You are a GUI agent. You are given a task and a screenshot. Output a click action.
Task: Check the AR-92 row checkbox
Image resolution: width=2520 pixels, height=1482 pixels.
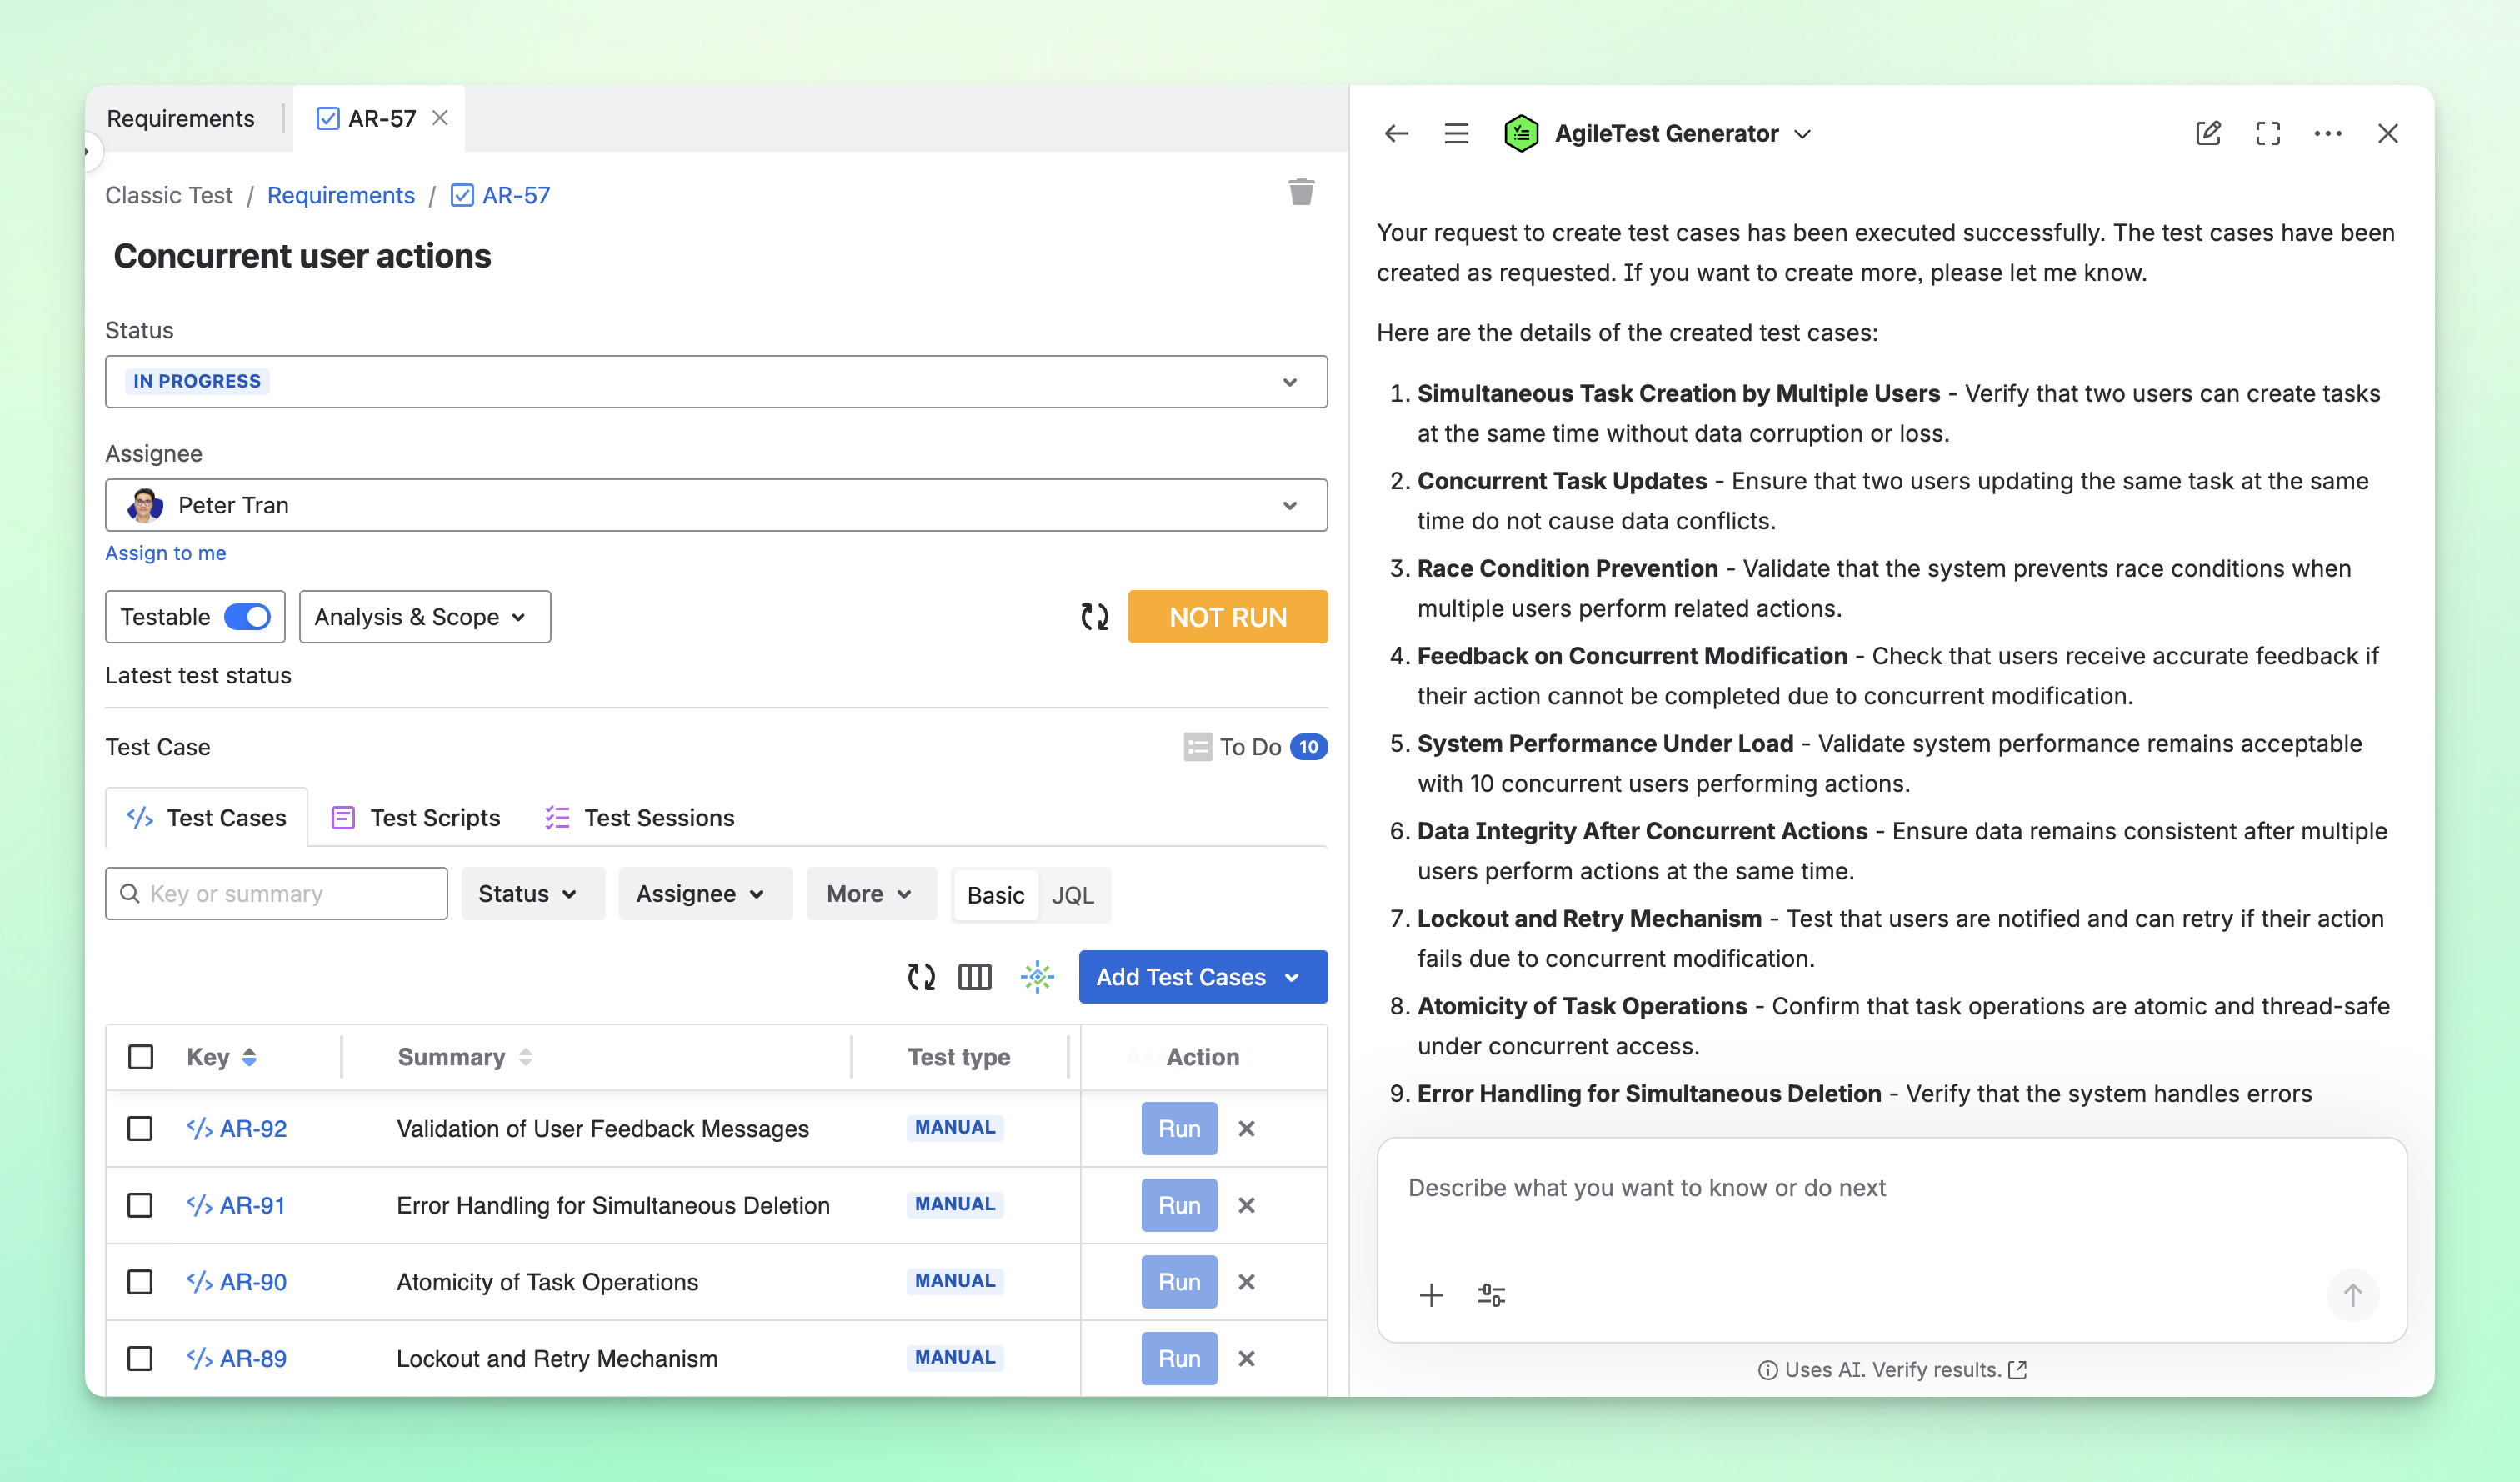click(140, 1129)
